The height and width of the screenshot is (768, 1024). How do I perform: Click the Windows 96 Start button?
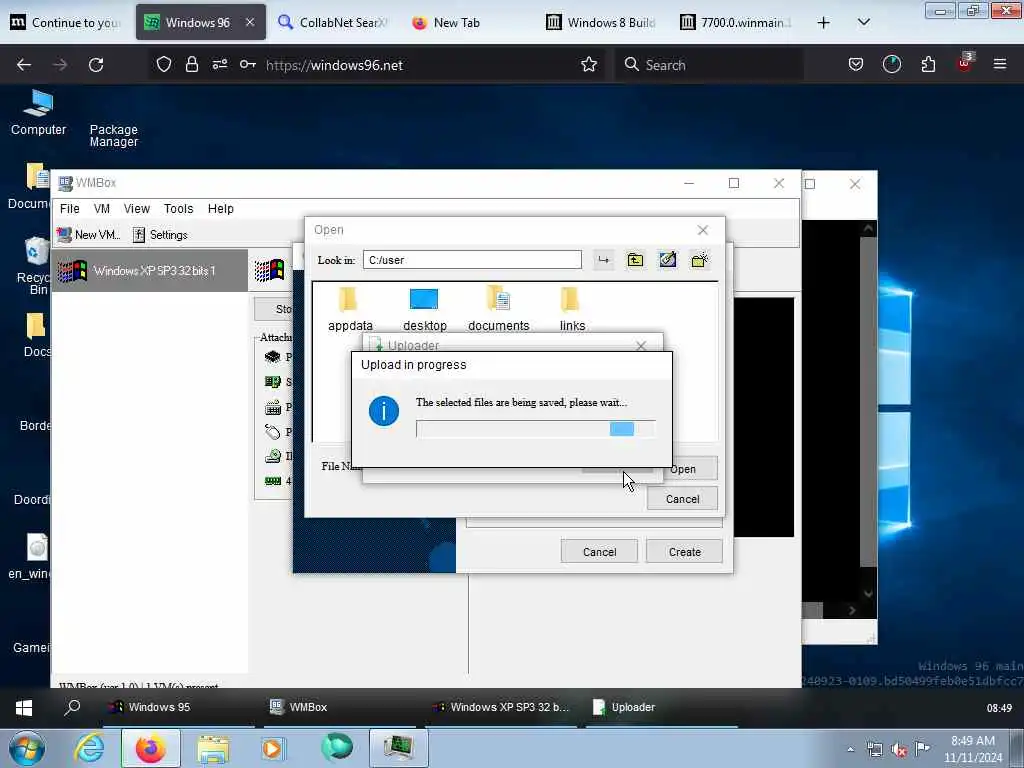coord(24,707)
